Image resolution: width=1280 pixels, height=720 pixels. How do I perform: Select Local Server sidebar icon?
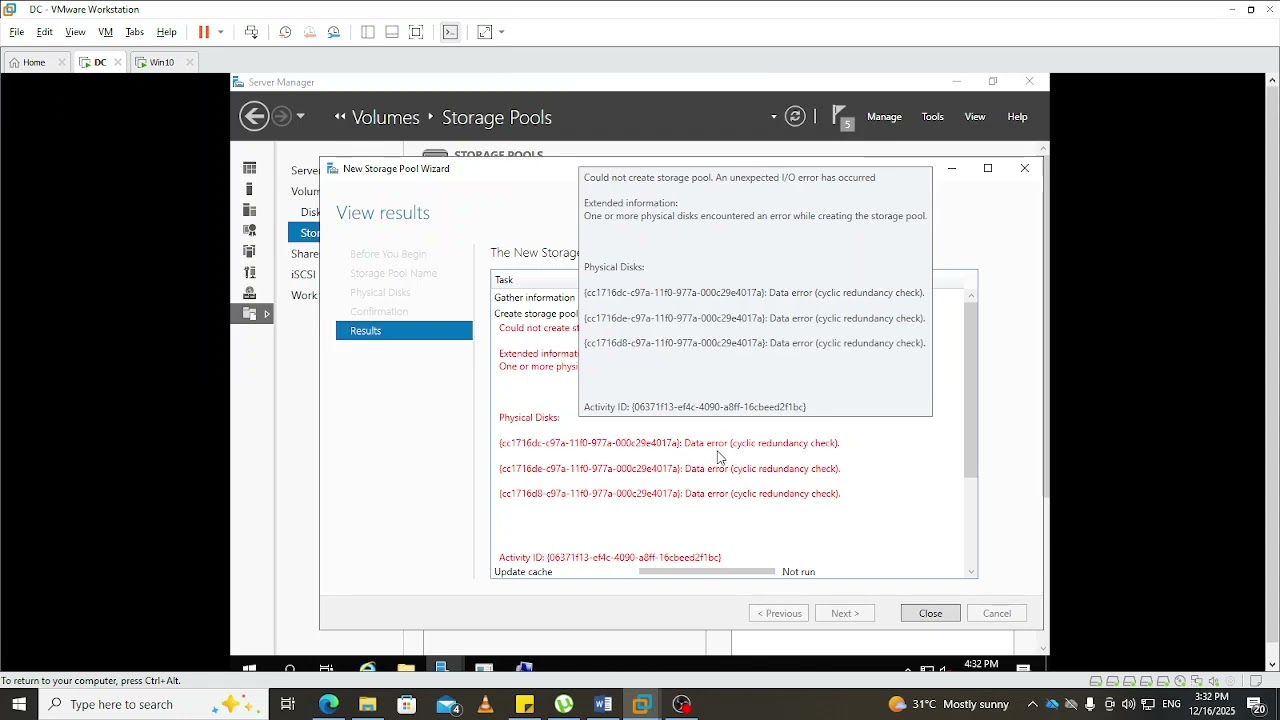tap(250, 189)
